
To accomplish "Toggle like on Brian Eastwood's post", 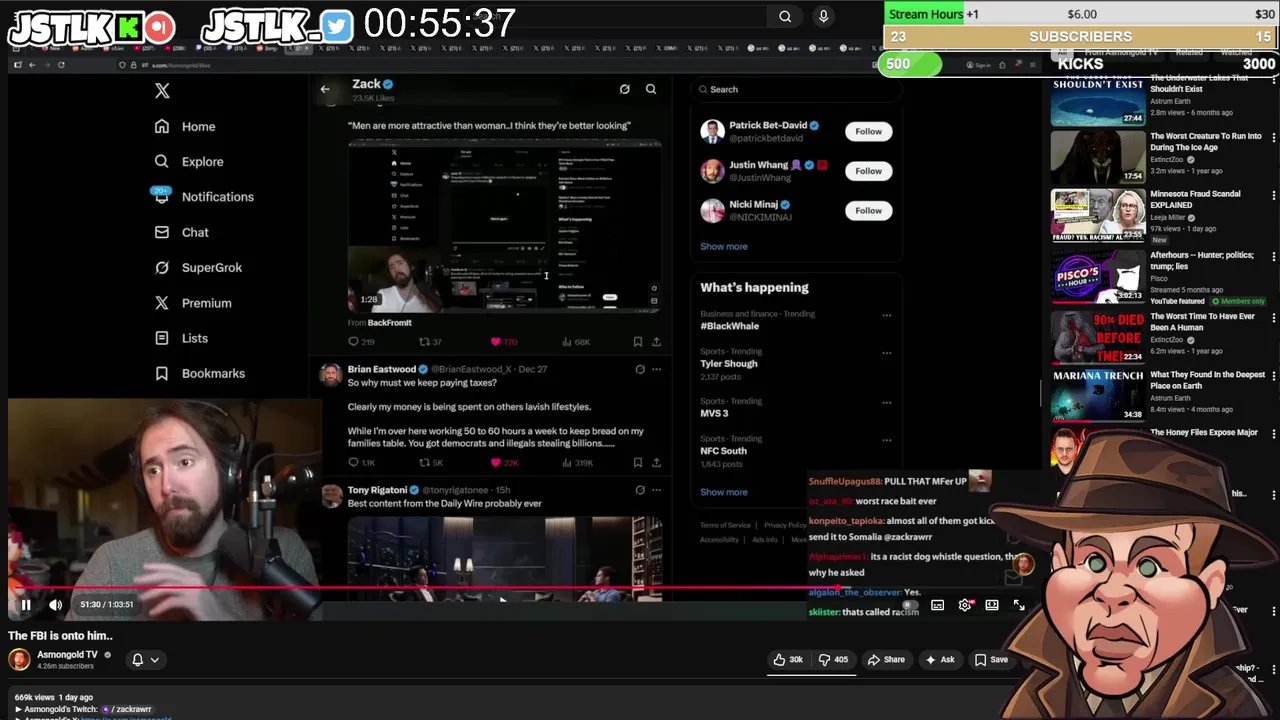I will tap(495, 463).
